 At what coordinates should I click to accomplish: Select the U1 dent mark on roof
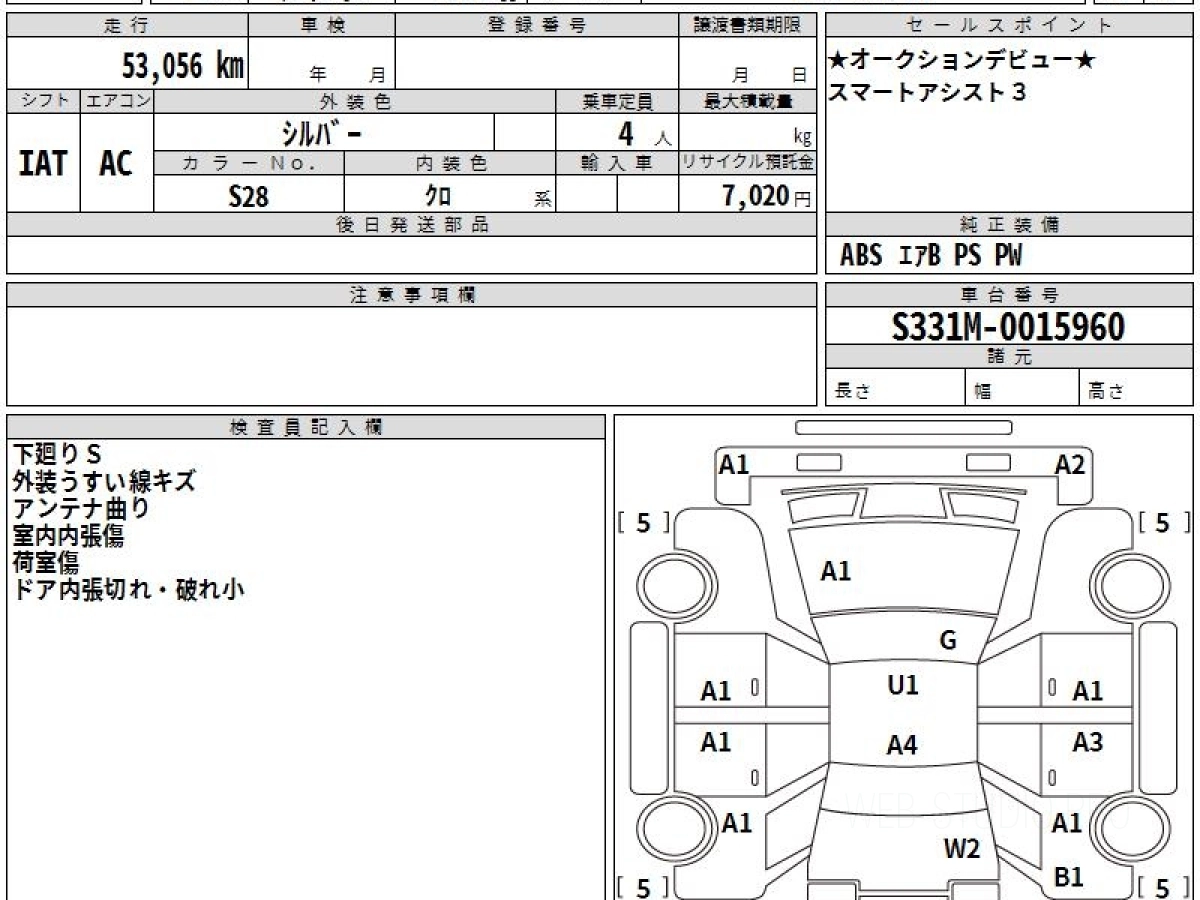click(902, 685)
